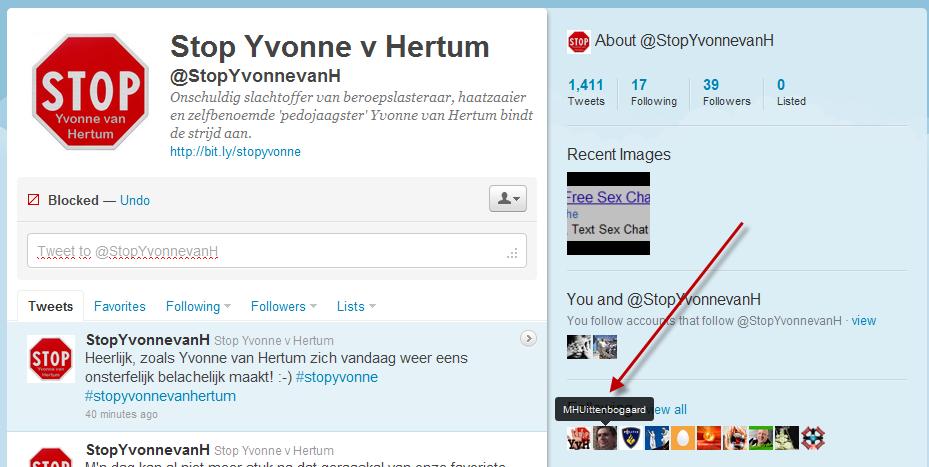Select the Tweets tab
Screen dimensions: 929x467
click(x=51, y=306)
